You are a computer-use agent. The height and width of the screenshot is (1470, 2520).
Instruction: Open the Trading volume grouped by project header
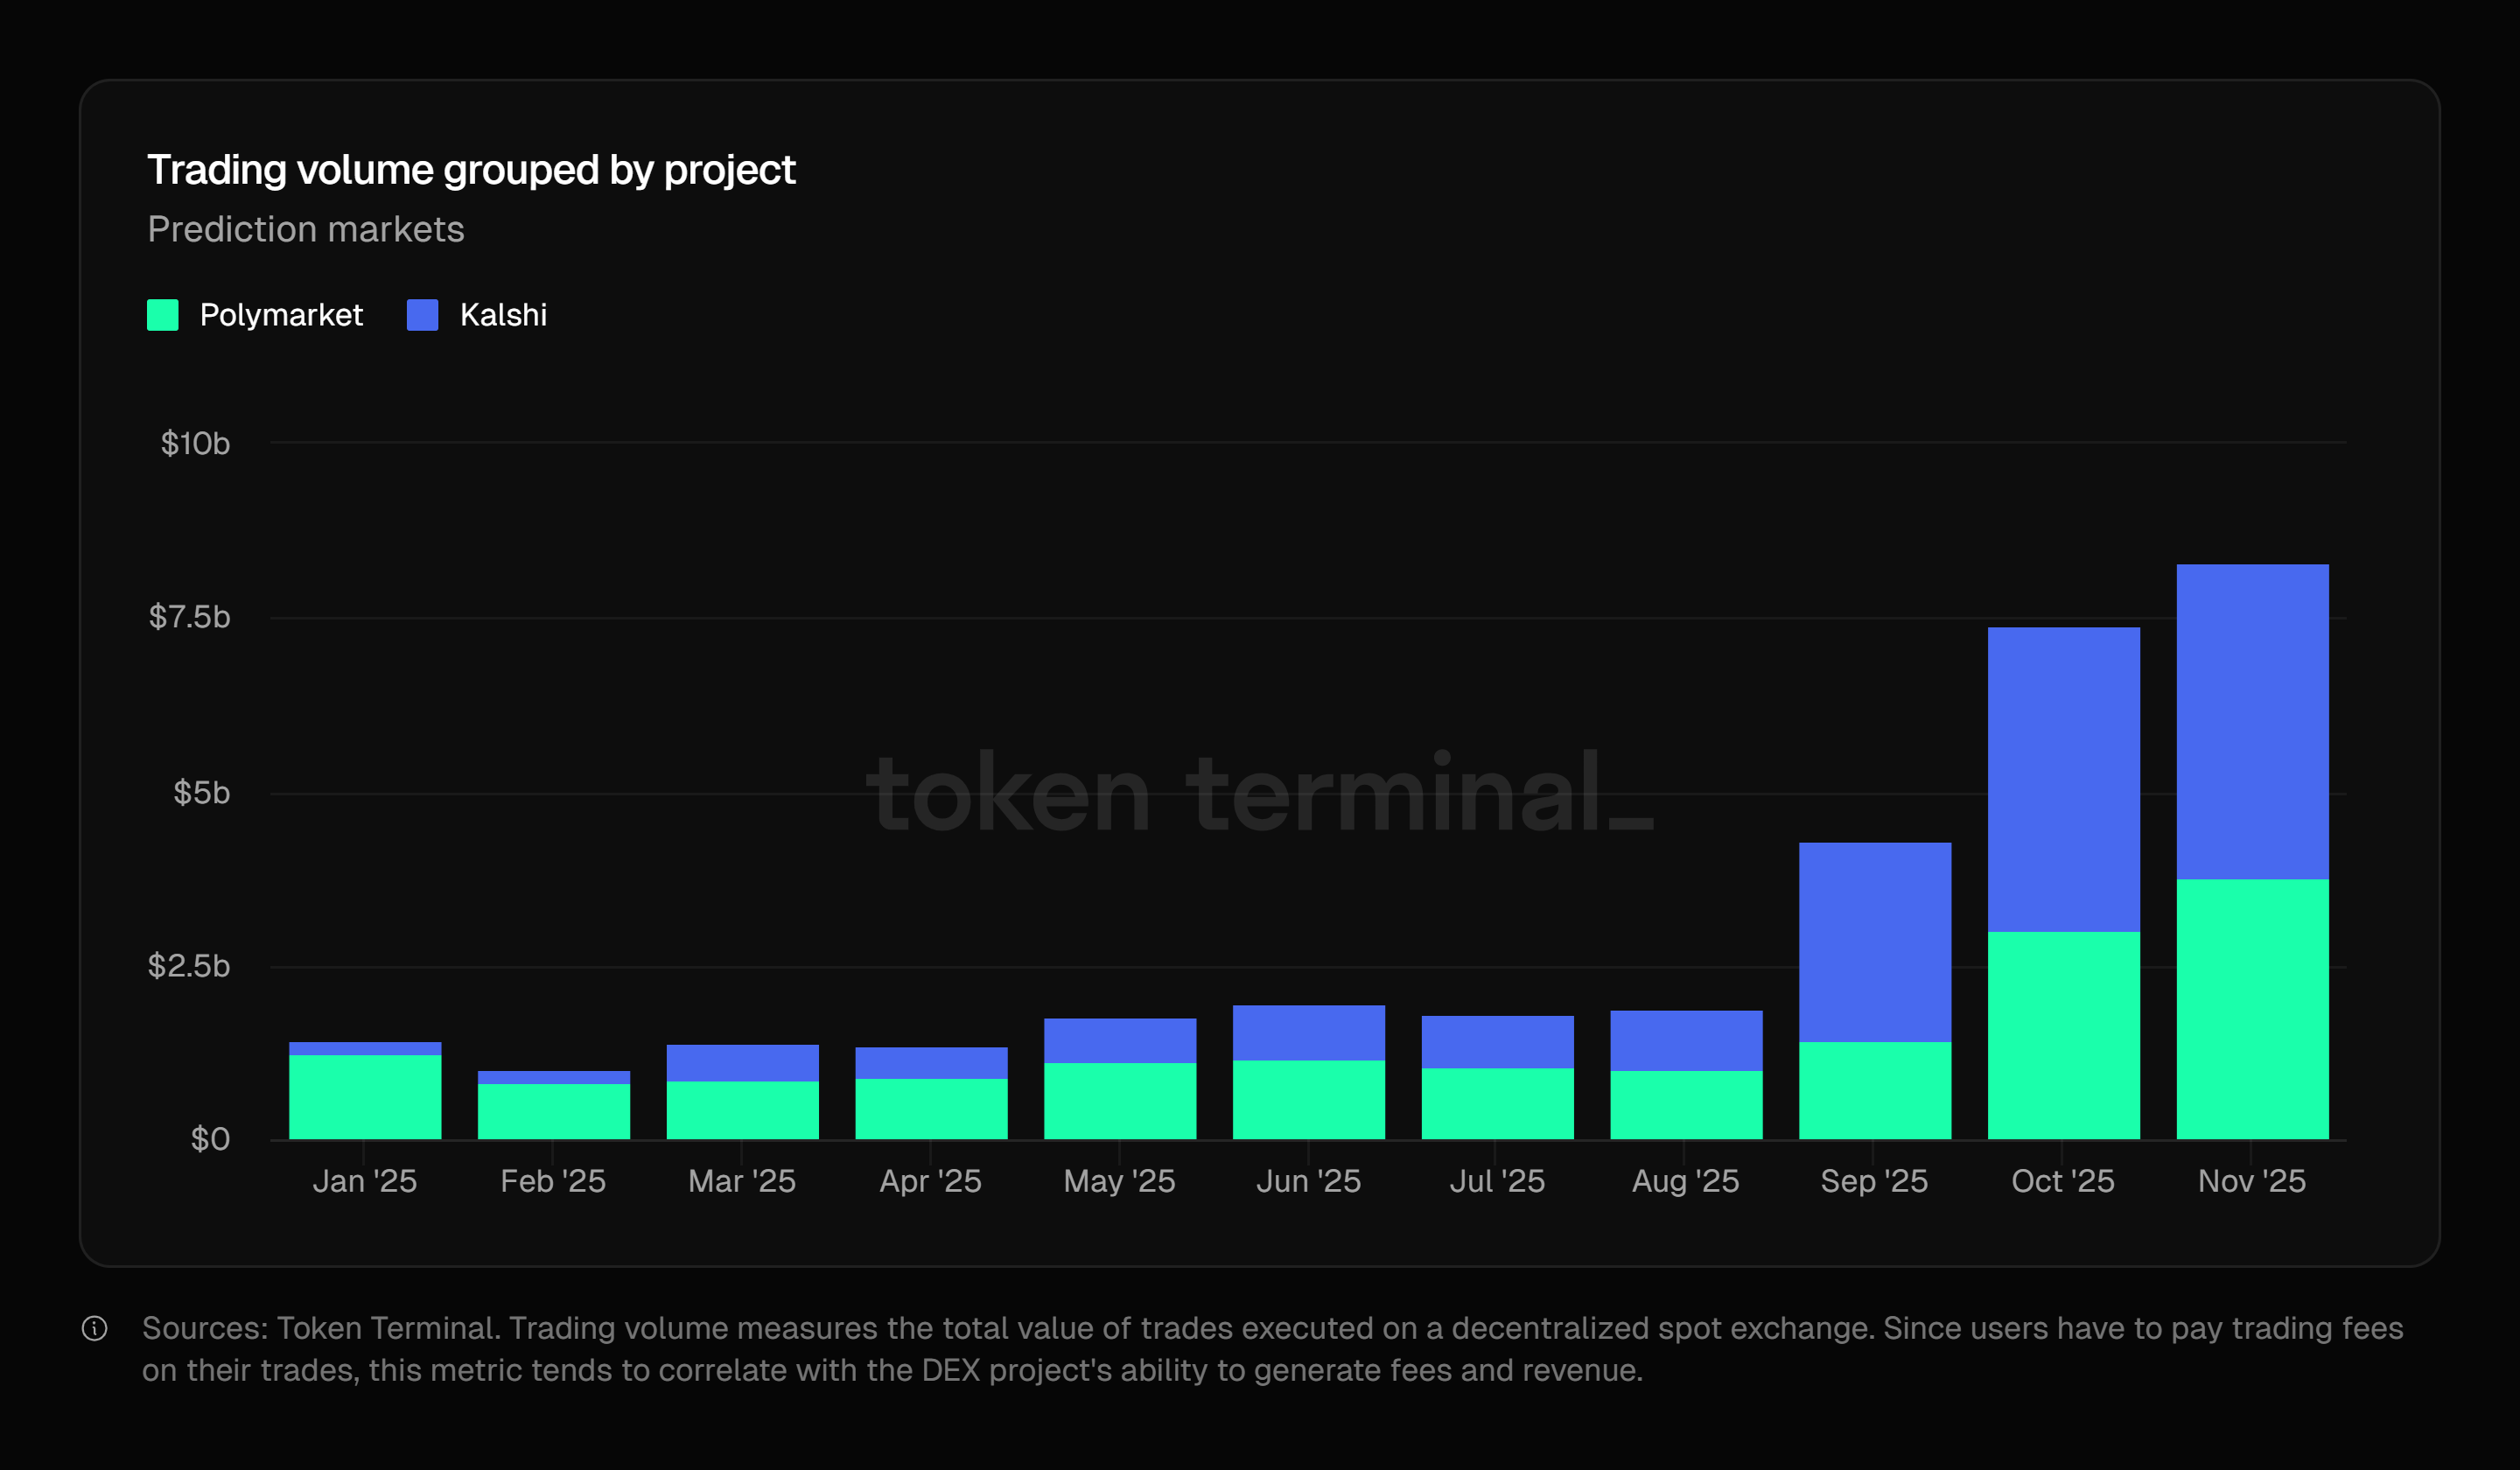point(472,169)
